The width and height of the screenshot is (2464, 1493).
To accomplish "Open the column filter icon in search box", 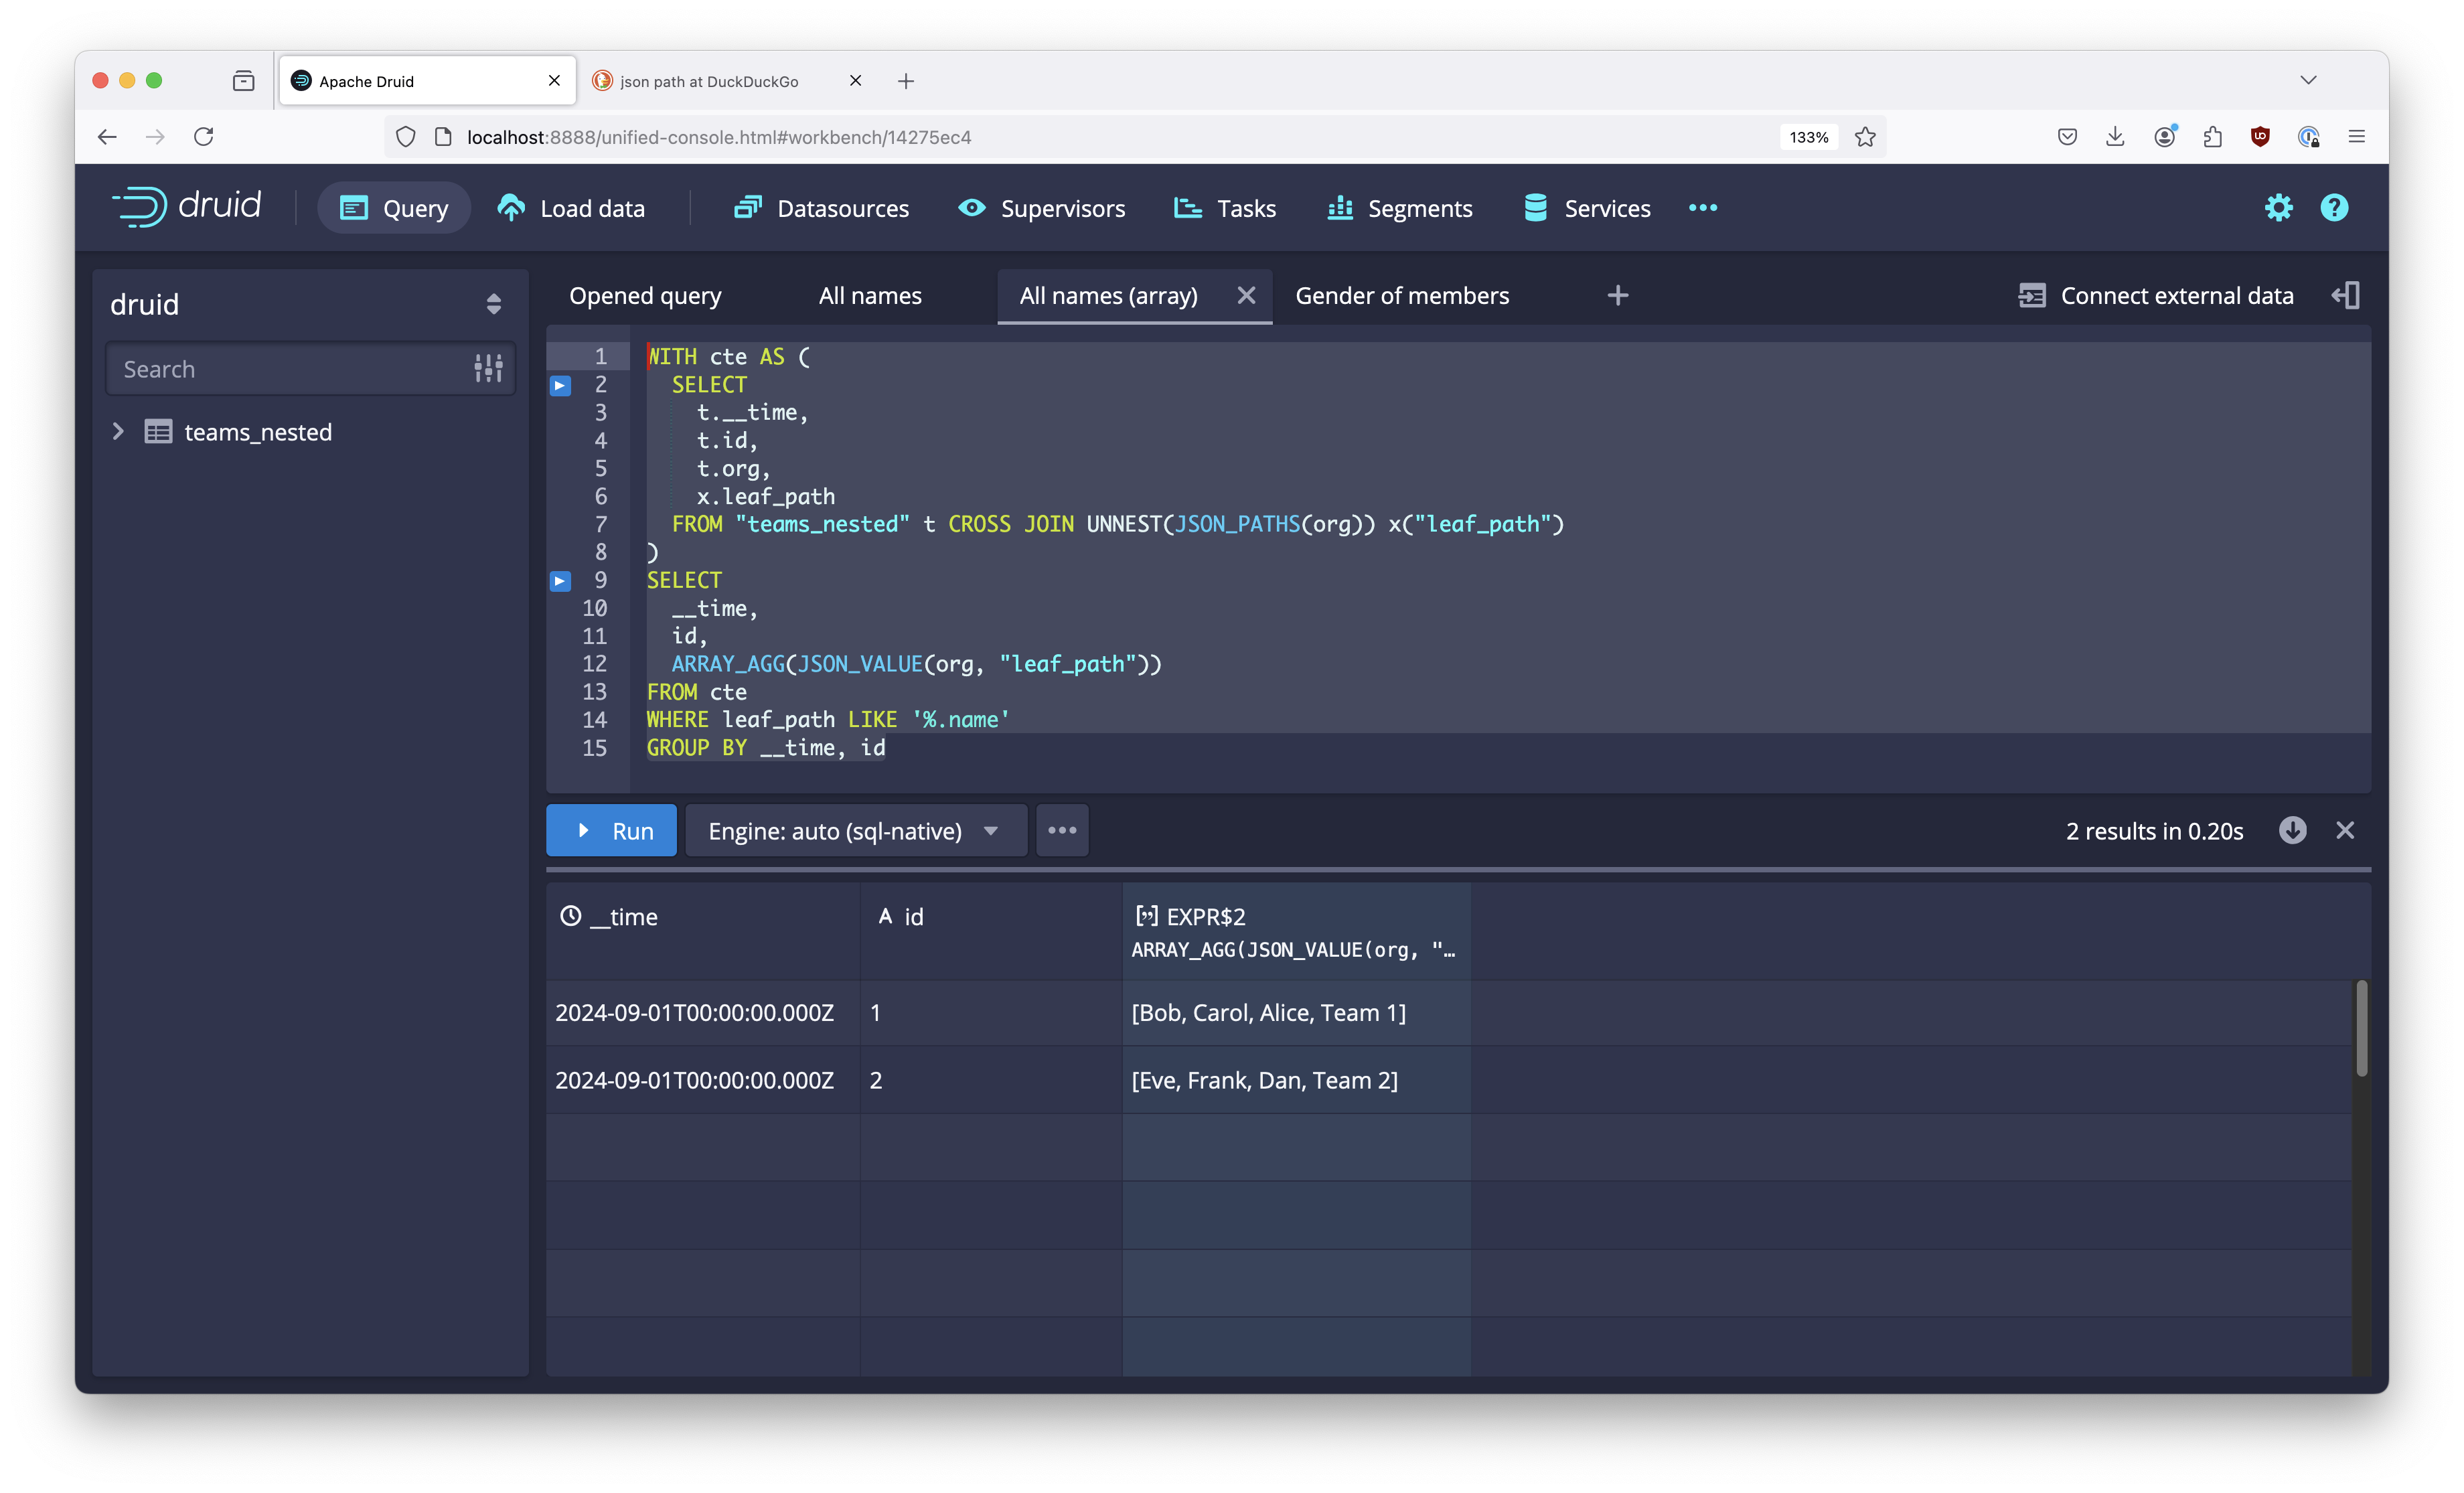I will pos(488,368).
